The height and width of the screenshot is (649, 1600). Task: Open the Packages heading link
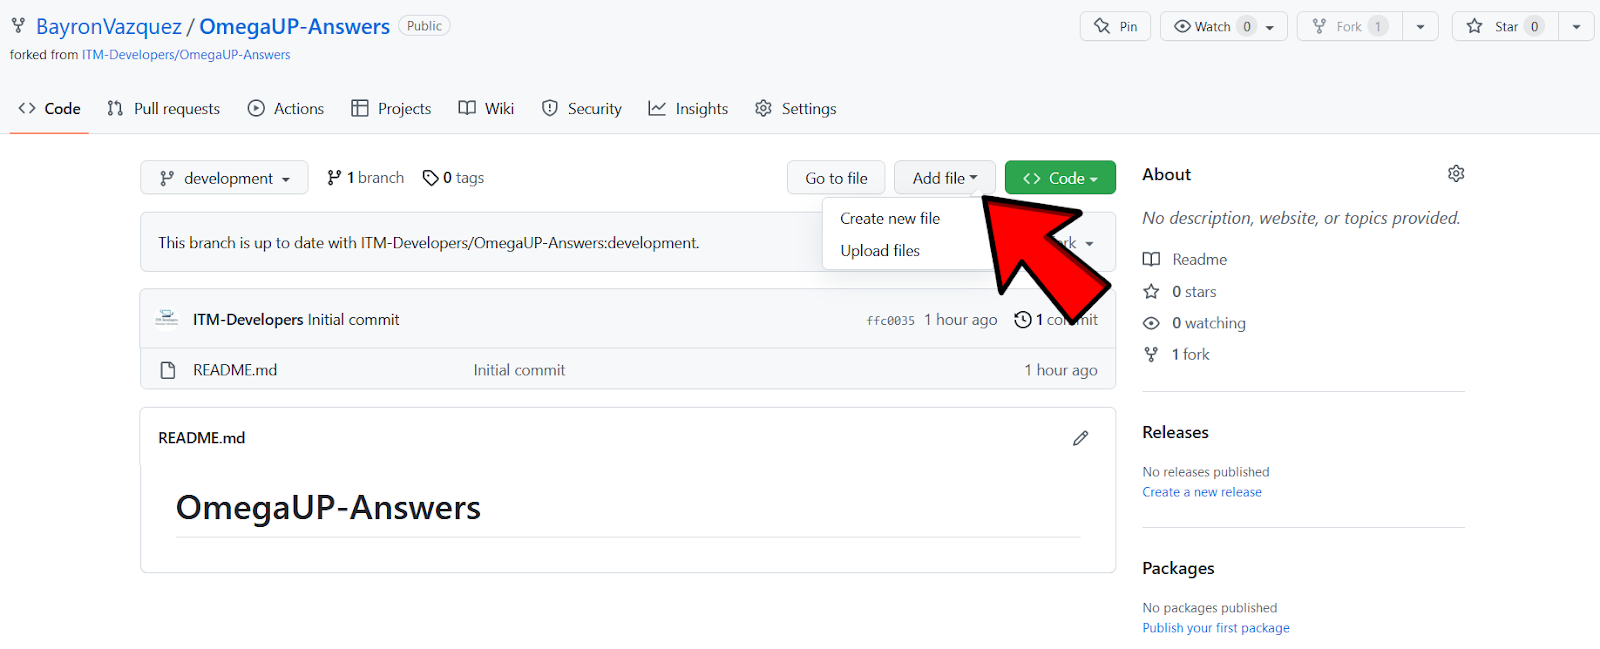(1178, 568)
